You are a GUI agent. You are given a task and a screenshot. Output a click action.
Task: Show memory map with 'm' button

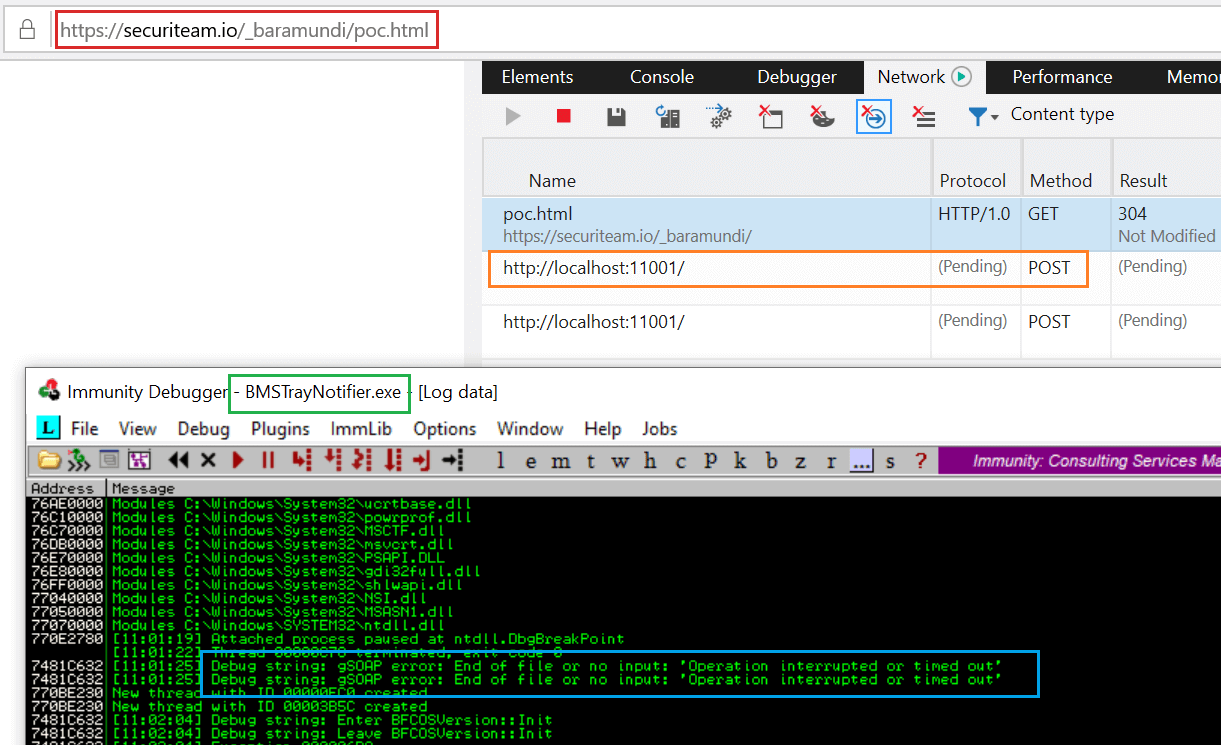tap(561, 460)
